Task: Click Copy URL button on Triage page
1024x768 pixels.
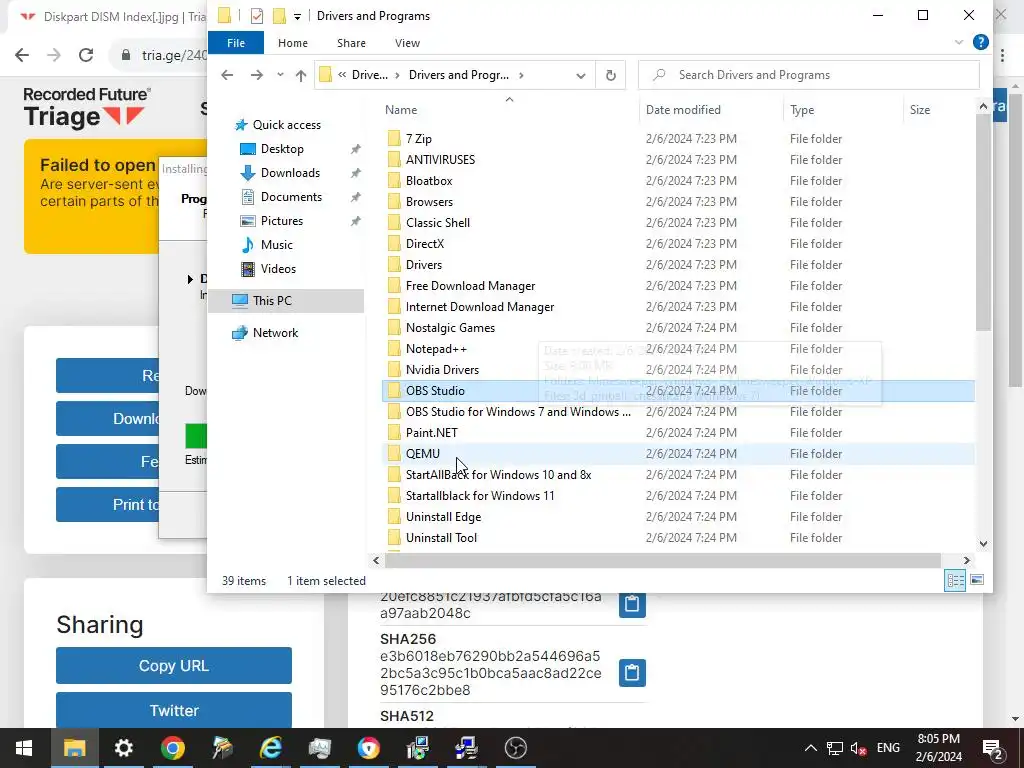Action: point(174,665)
